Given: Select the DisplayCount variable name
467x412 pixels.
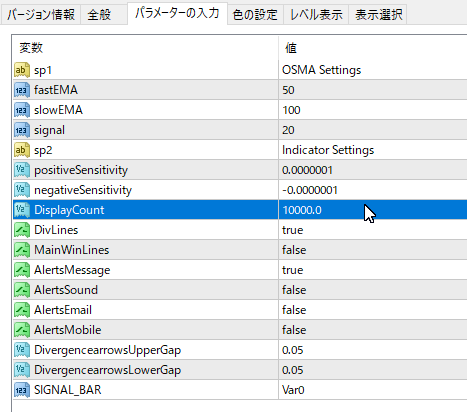Looking at the screenshot, I should point(69,210).
